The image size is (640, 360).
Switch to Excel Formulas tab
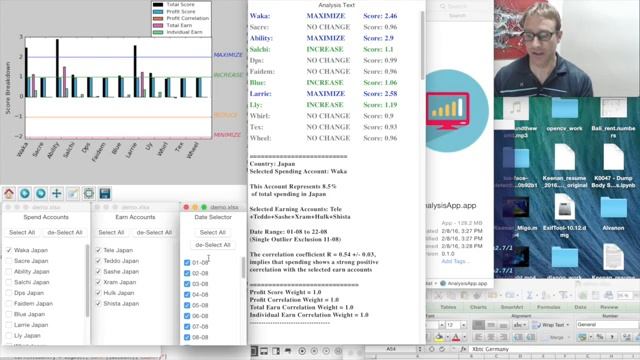548,307
